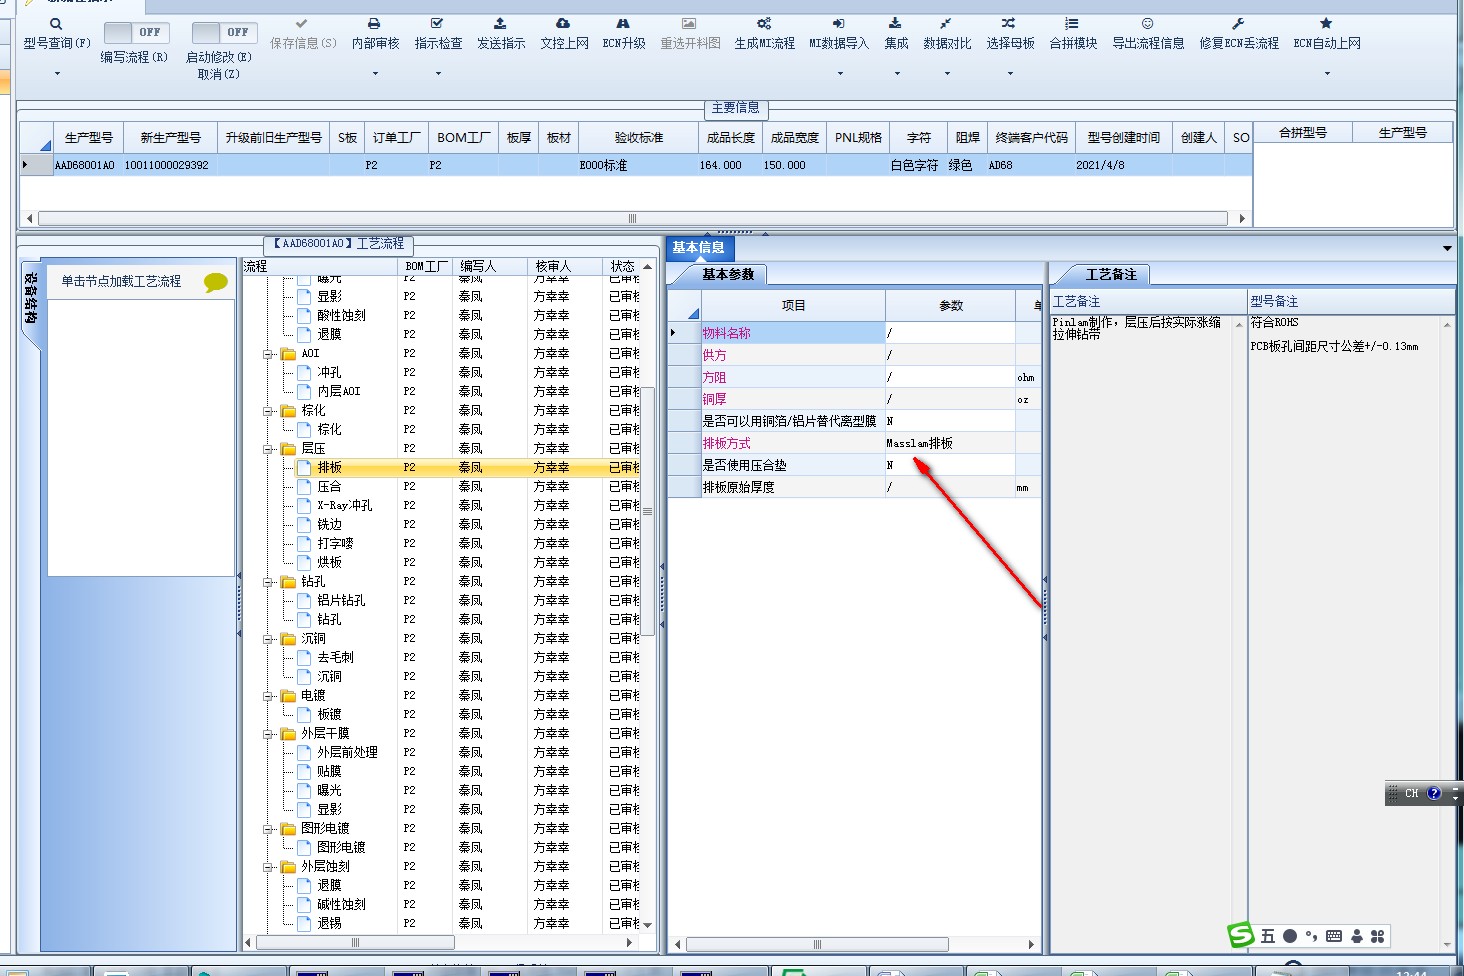Collapse the 电镀 tree node

point(268,696)
